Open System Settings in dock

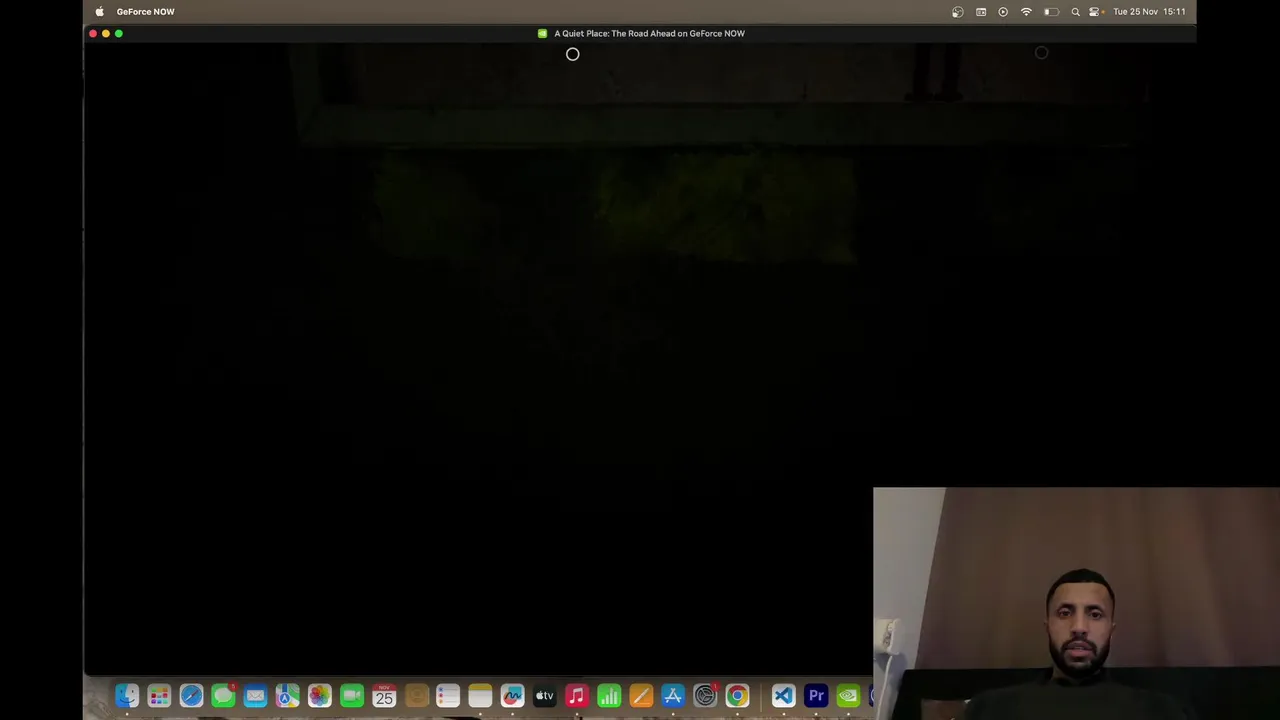[705, 696]
